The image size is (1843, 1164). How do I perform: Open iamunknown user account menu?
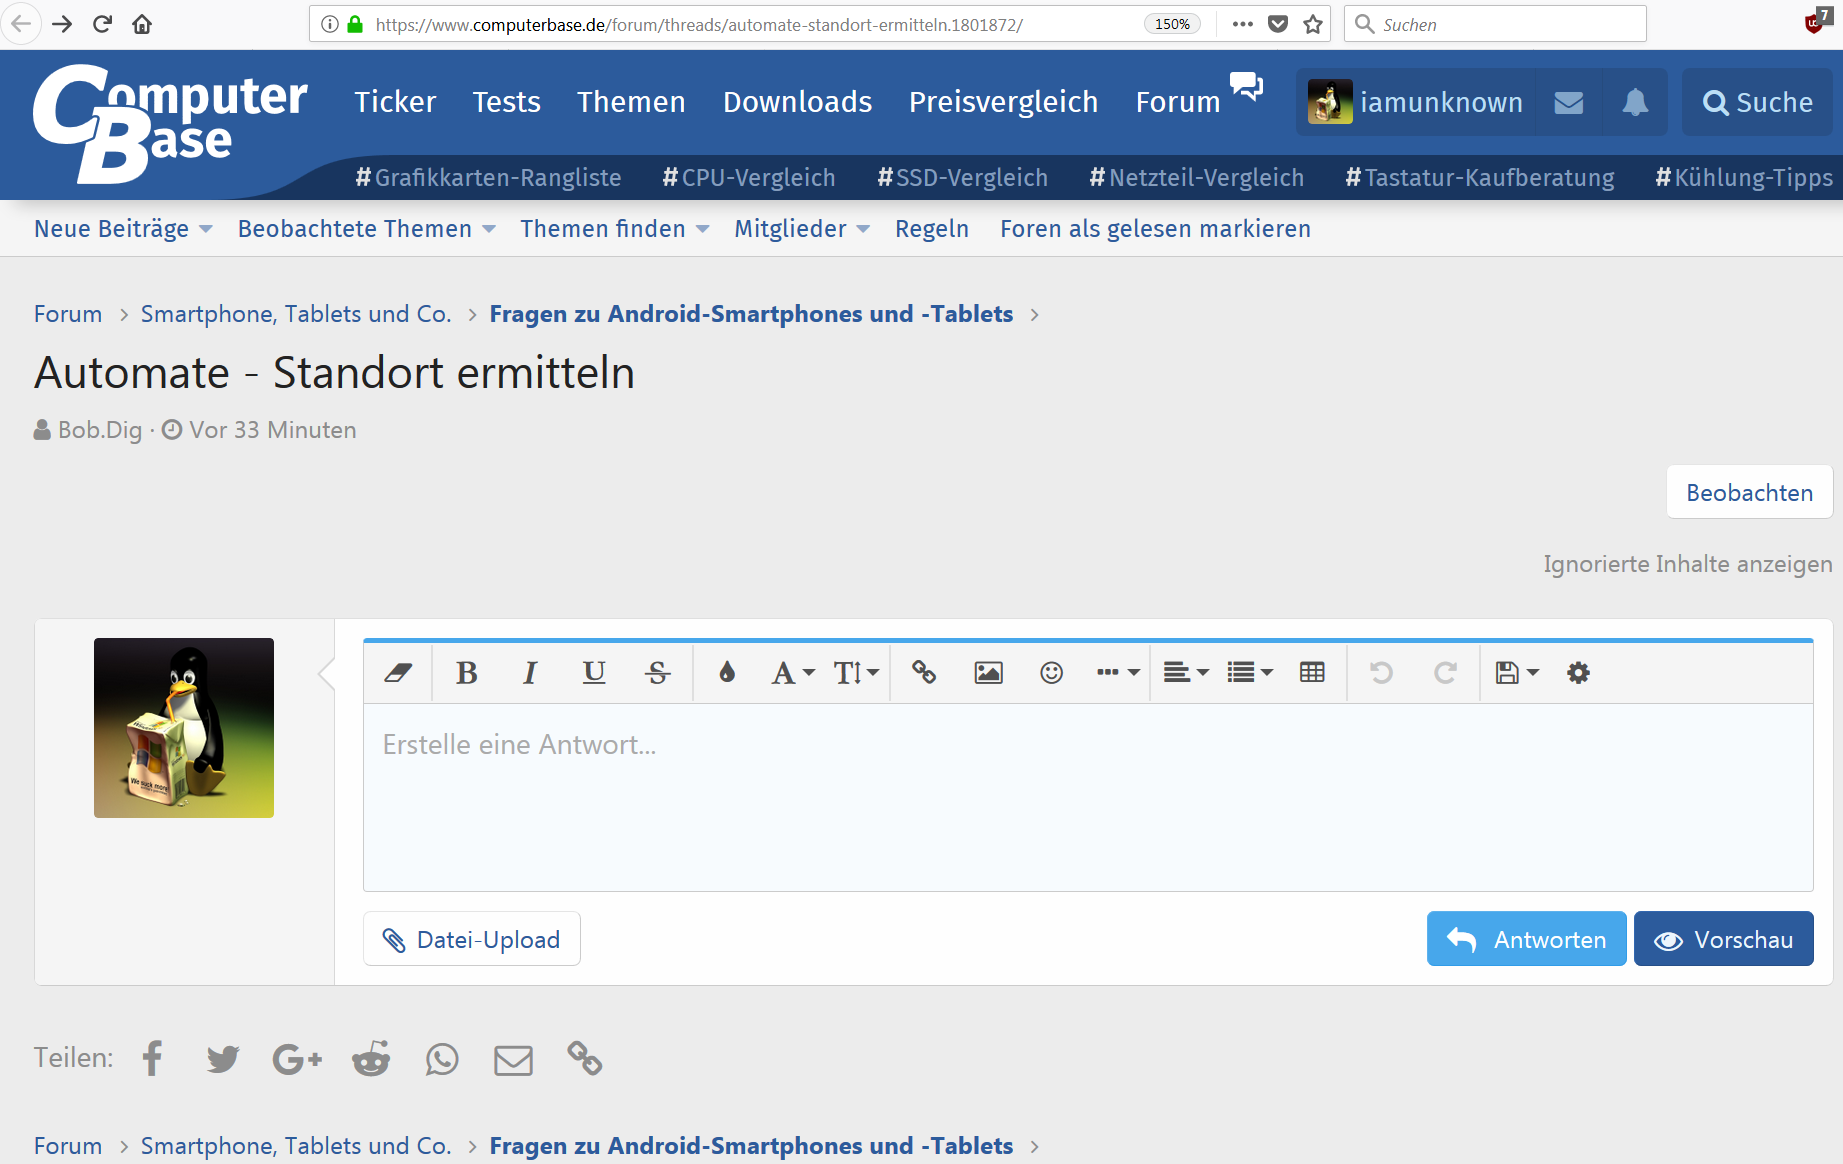[1415, 102]
